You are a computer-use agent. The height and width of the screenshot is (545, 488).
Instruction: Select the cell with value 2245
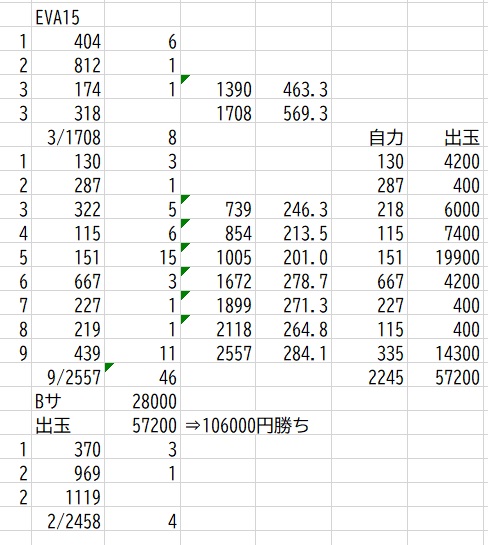pos(369,377)
